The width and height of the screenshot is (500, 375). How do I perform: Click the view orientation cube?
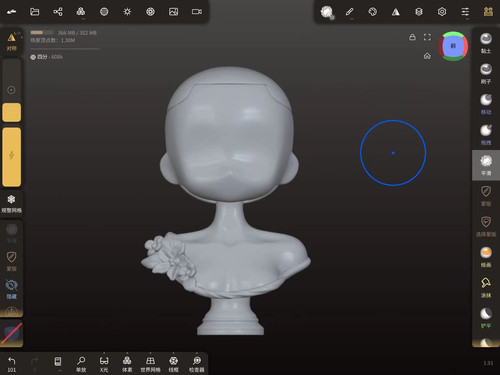tap(453, 46)
